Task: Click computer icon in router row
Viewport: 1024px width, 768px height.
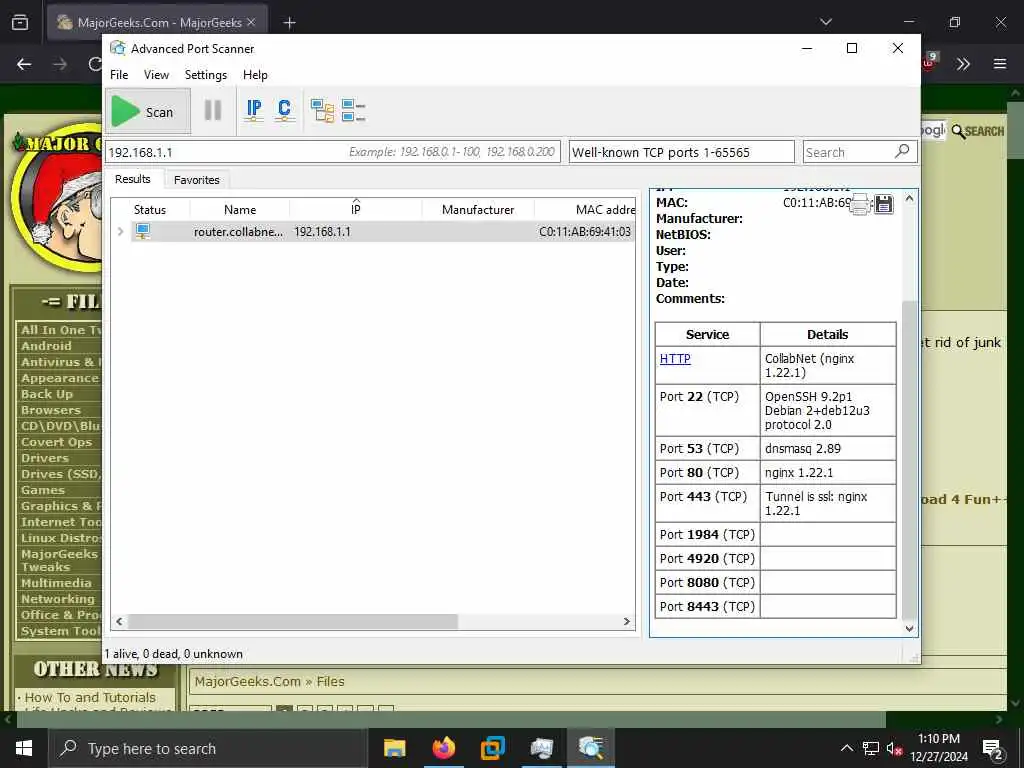Action: [x=142, y=231]
